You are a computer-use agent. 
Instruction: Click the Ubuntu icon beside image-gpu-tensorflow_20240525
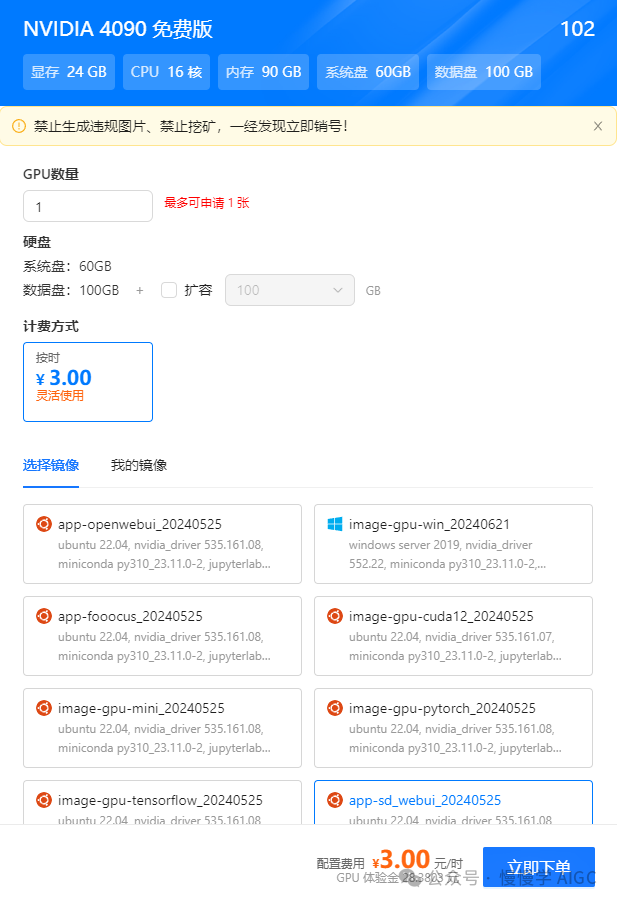pyautogui.click(x=44, y=800)
